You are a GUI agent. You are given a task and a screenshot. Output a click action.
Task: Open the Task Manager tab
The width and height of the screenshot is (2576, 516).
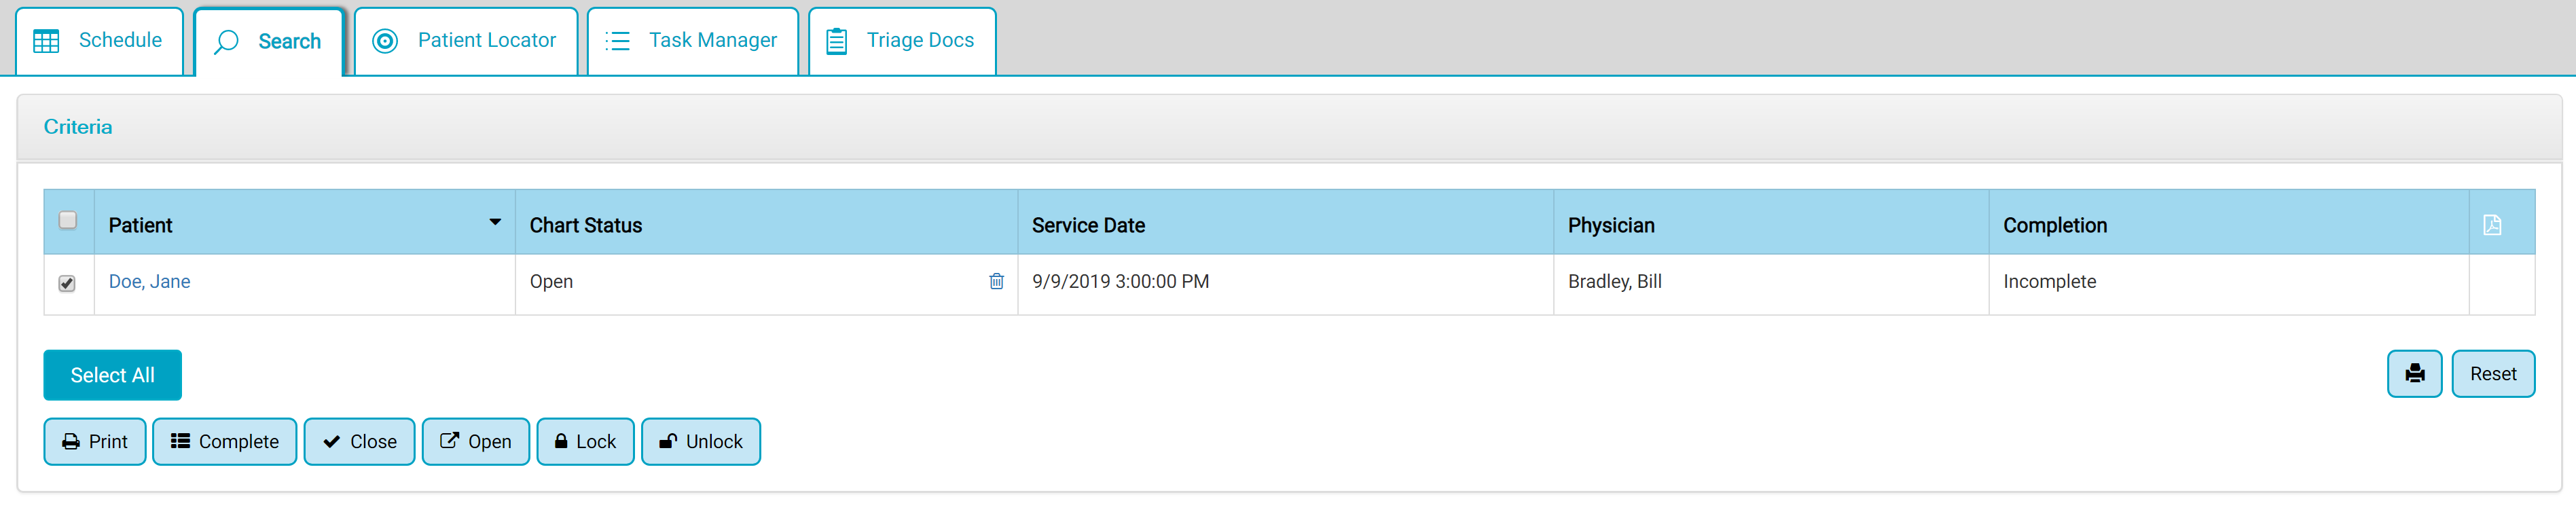(692, 41)
